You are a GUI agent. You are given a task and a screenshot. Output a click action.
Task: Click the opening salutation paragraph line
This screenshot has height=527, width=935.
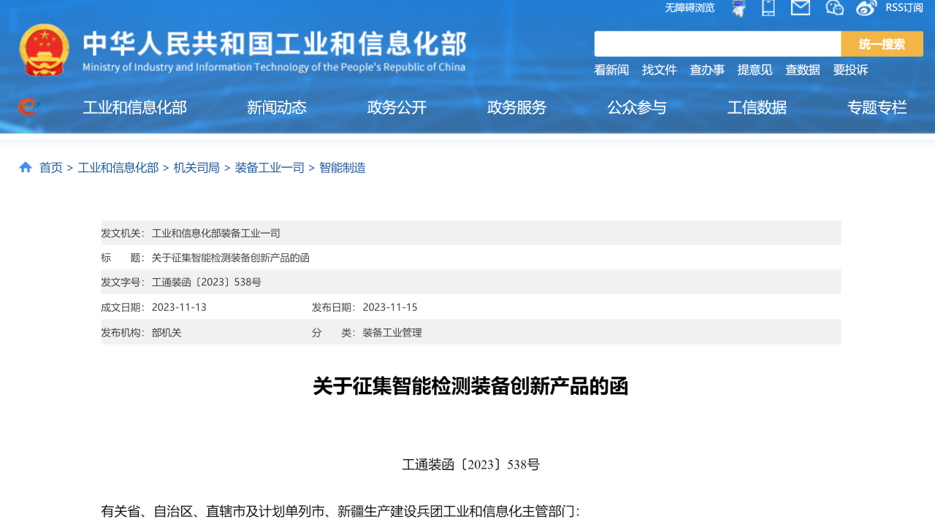(x=340, y=511)
